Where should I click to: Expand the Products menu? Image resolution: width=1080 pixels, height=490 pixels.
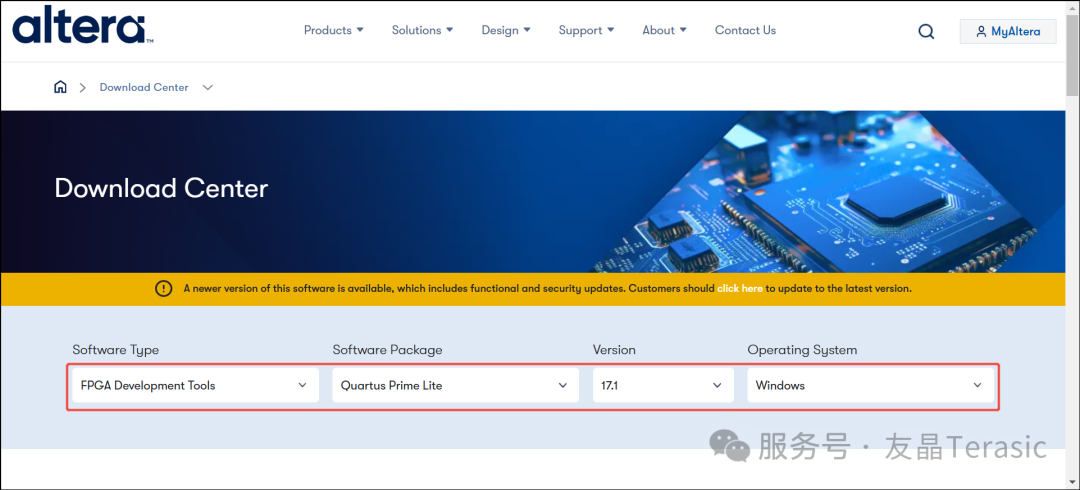[333, 30]
